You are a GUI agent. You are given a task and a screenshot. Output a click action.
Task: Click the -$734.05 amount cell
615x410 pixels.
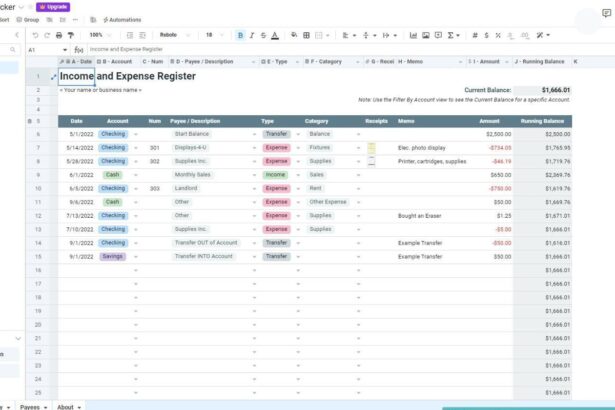tap(489, 148)
